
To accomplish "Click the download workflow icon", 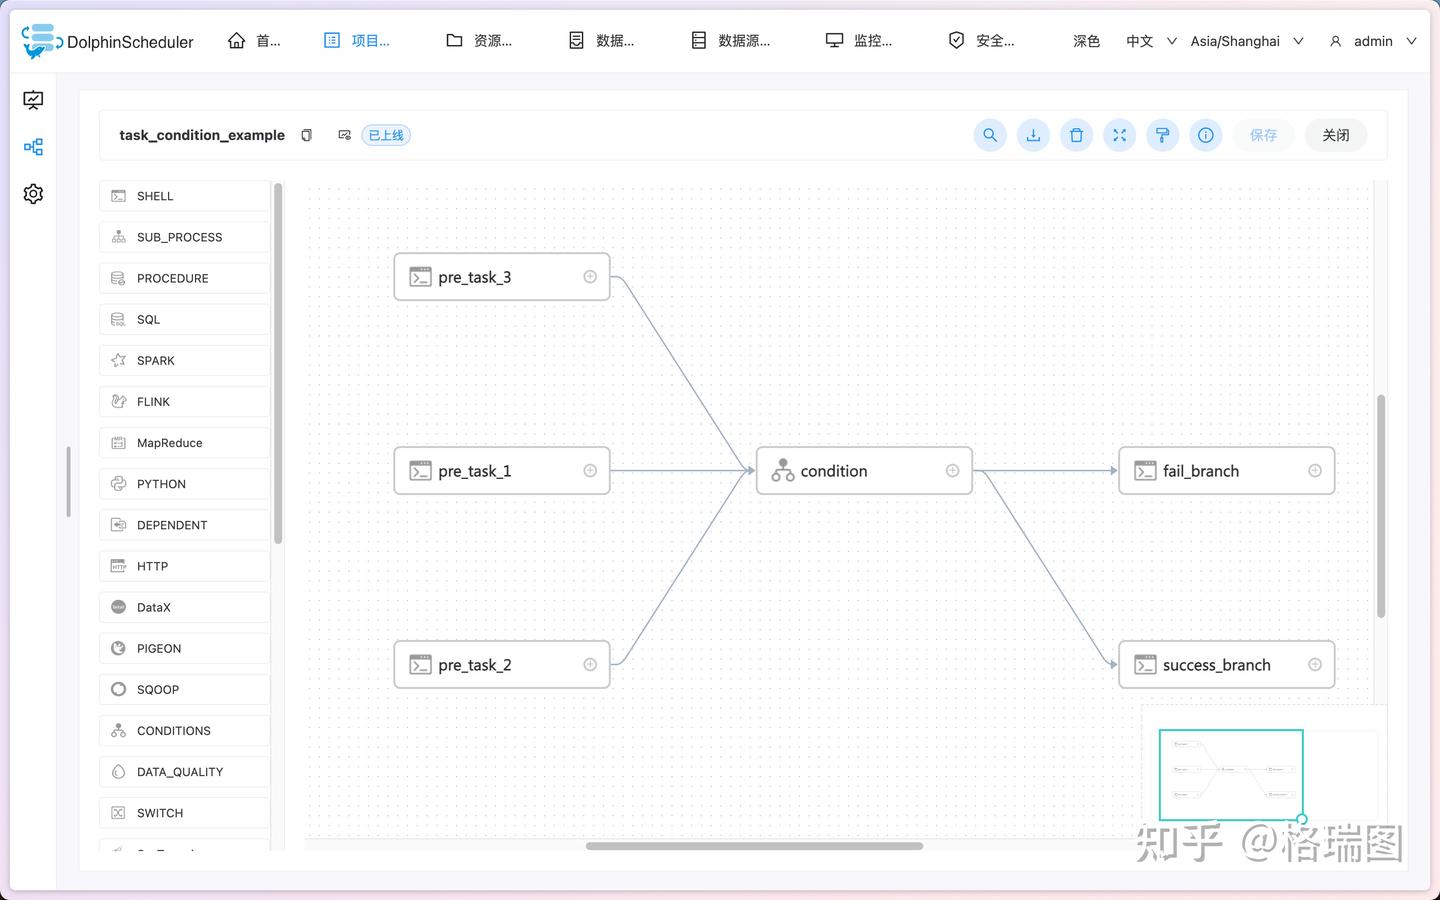I will click(x=1032, y=135).
